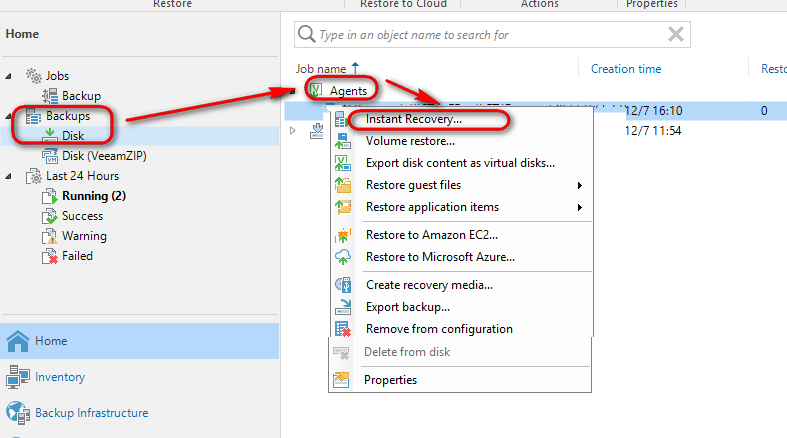The height and width of the screenshot is (438, 787).
Task: Click the Volume restore icon
Action: [343, 141]
